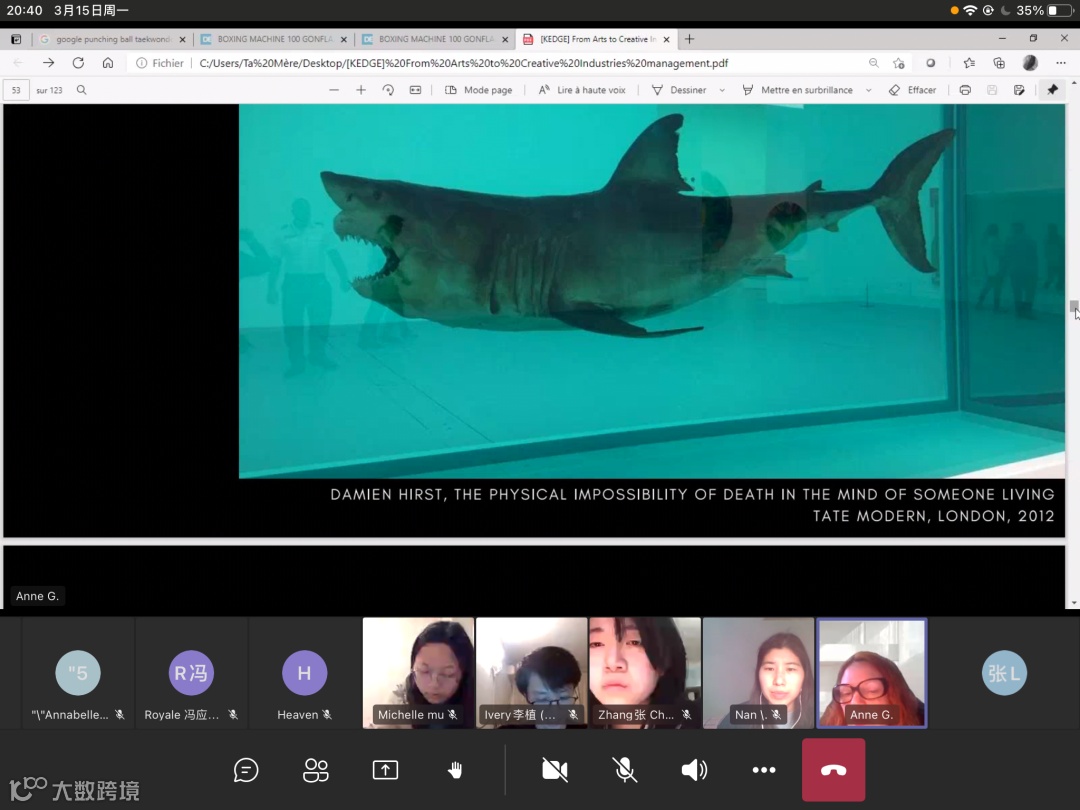
Task: Open Mode page view
Action: coord(479,90)
